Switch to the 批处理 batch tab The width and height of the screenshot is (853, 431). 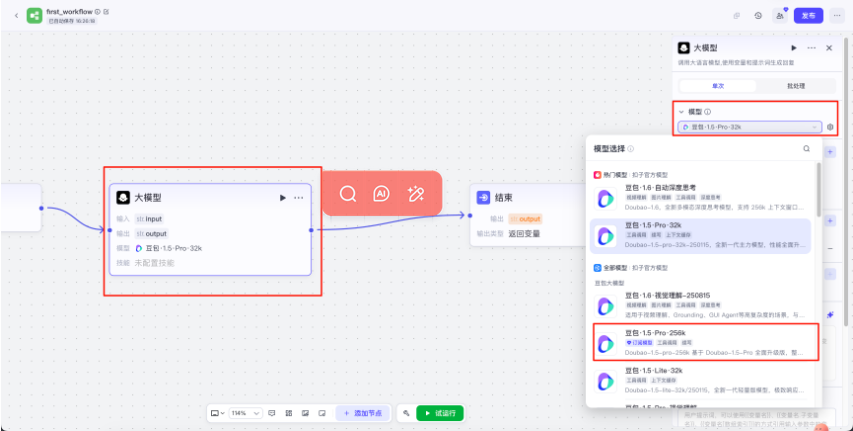pos(796,86)
